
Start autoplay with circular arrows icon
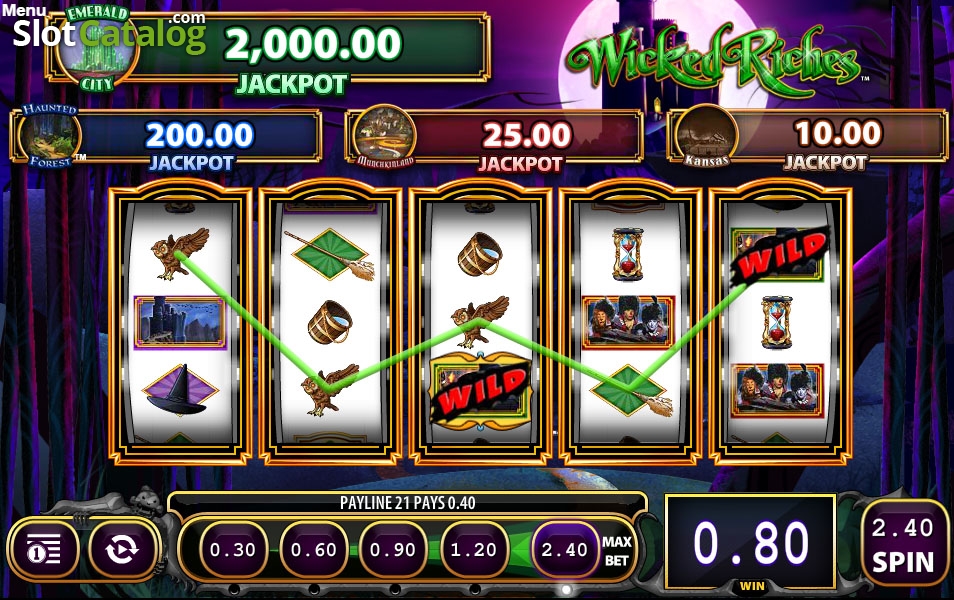click(x=122, y=550)
